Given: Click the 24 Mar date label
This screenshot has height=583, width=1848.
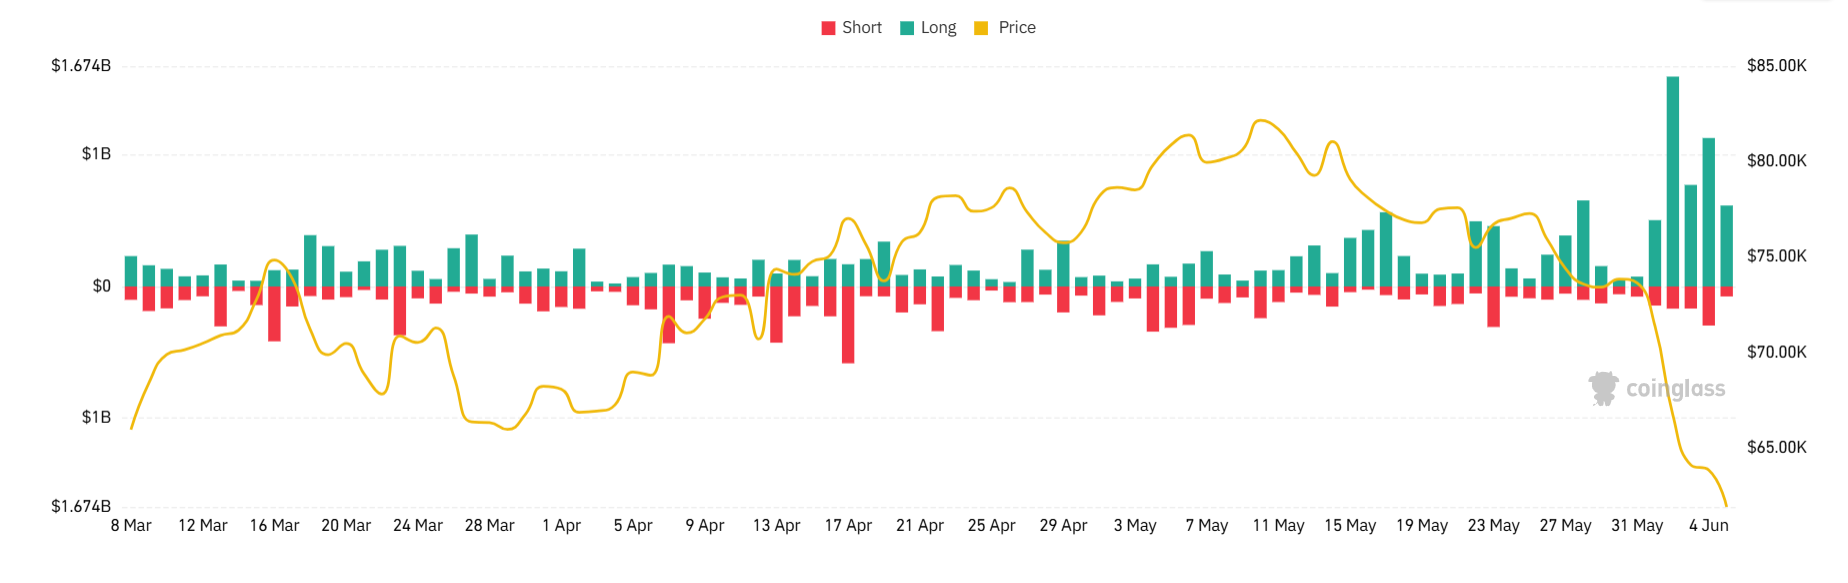Looking at the screenshot, I should [418, 526].
